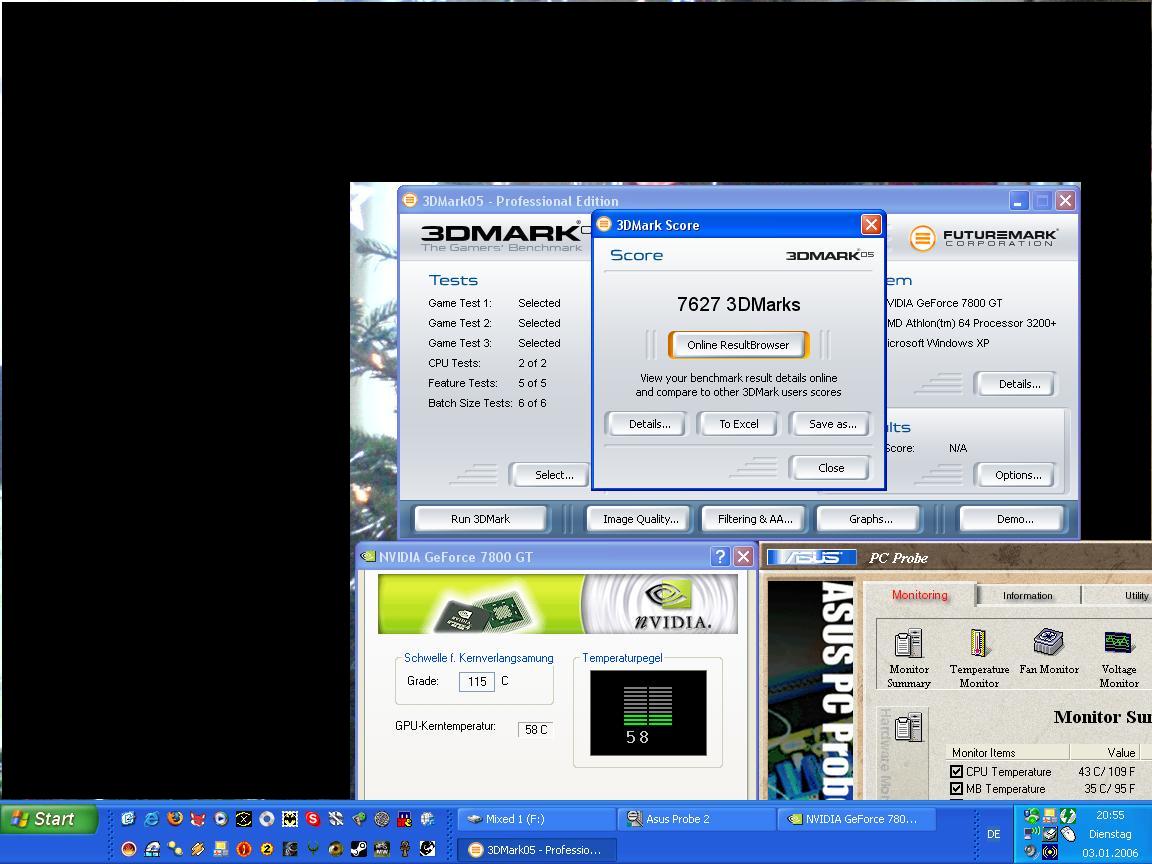Click the NVIDIA window help question-mark button

pyautogui.click(x=720, y=557)
